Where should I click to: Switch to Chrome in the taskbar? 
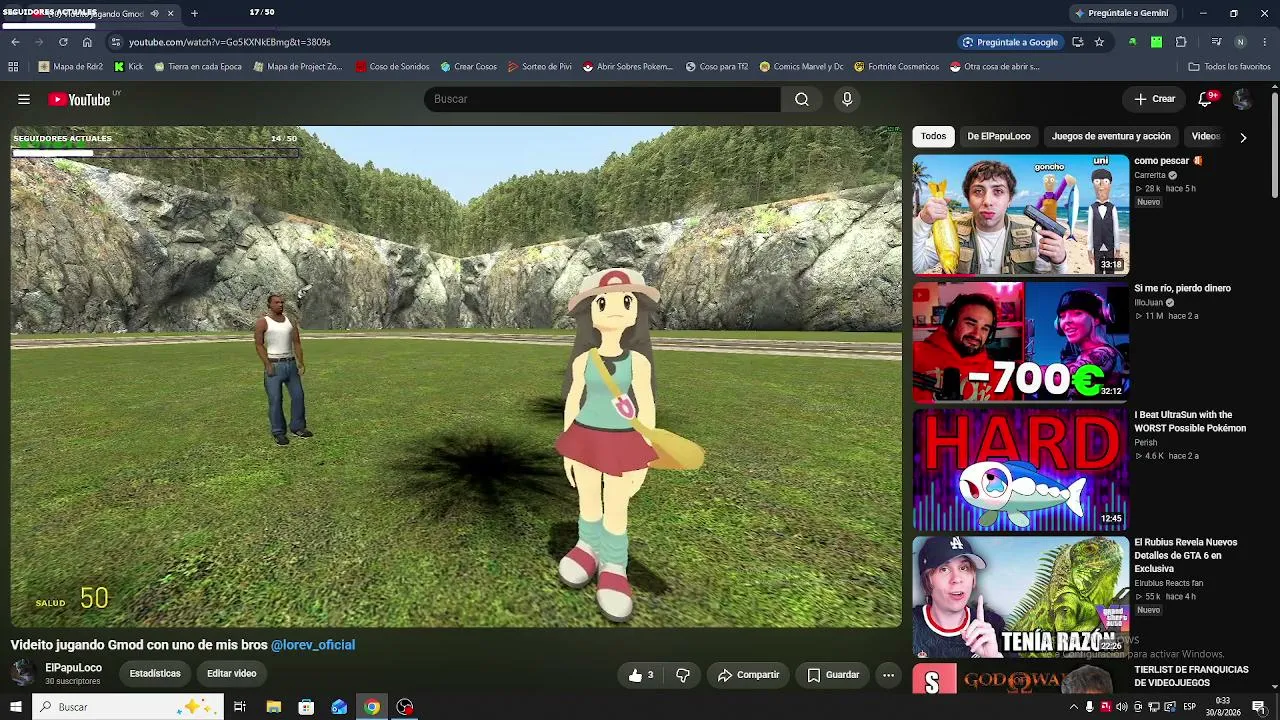tap(372, 707)
